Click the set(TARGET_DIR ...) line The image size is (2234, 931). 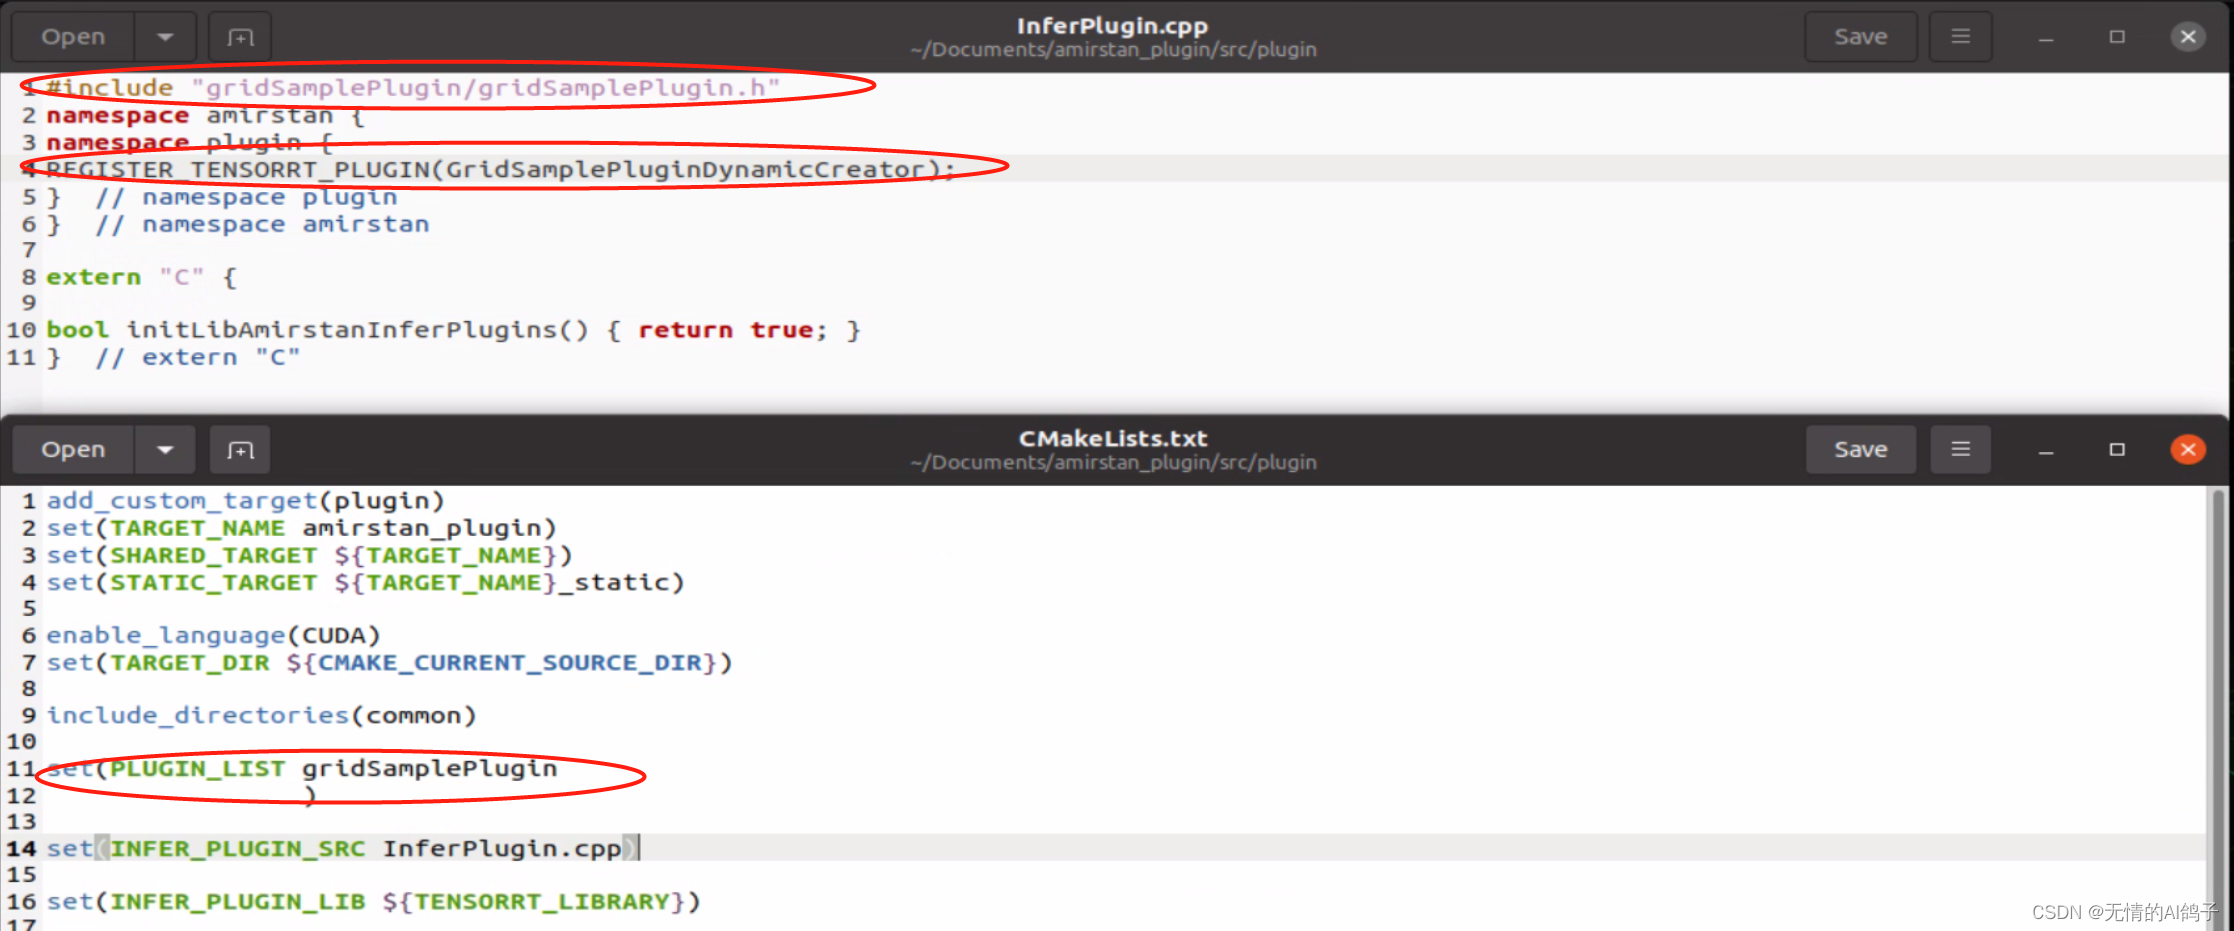(x=389, y=662)
